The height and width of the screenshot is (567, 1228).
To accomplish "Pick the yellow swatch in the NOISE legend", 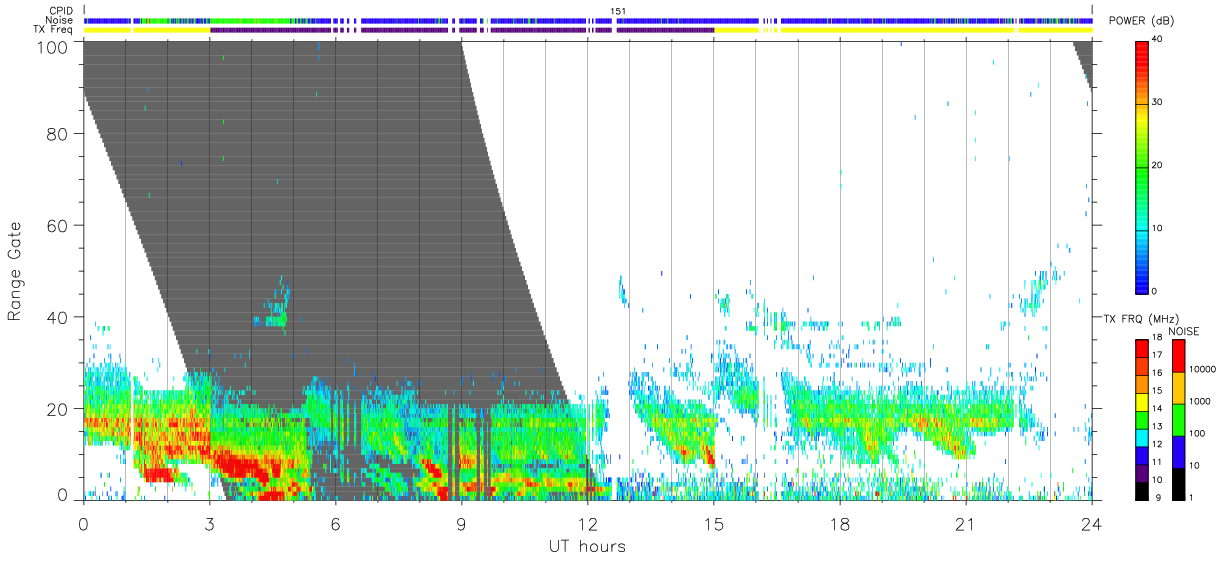I will point(1177,387).
